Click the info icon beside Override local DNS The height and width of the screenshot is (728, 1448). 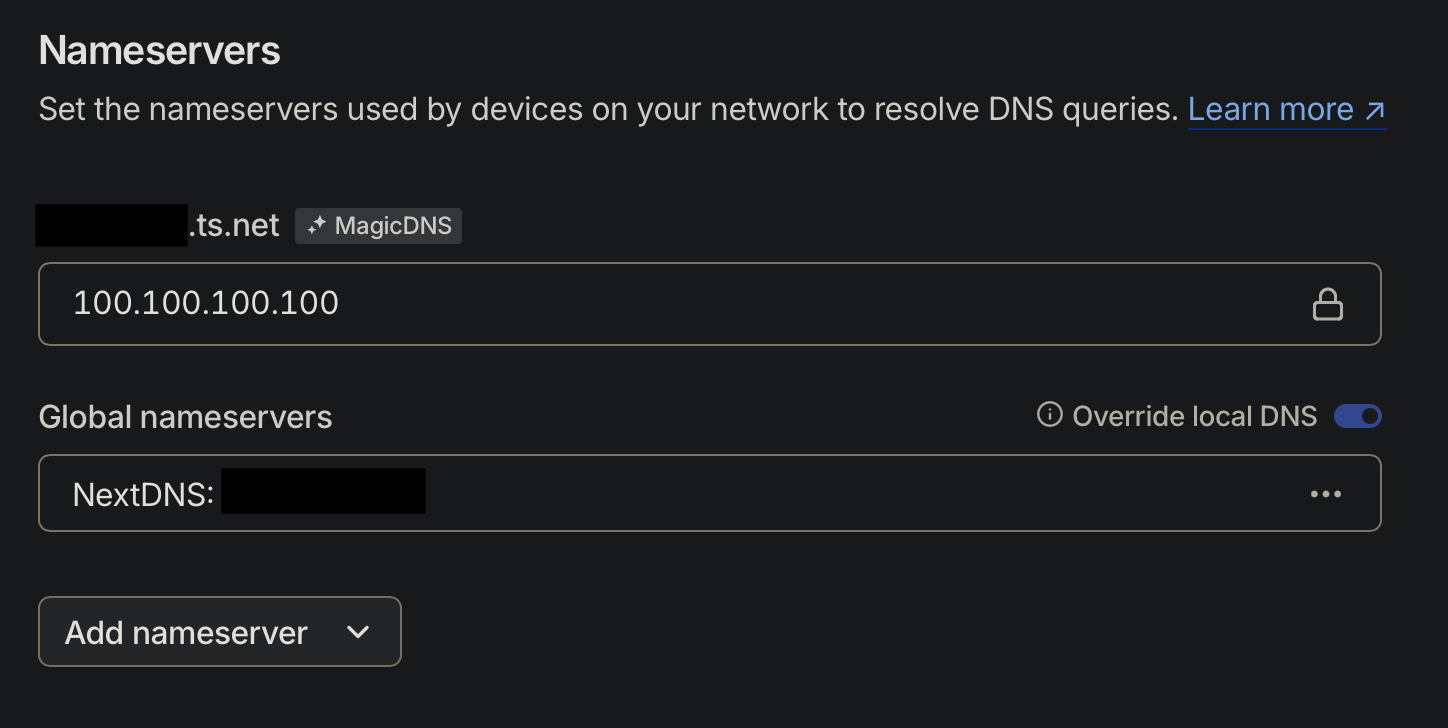[1048, 415]
